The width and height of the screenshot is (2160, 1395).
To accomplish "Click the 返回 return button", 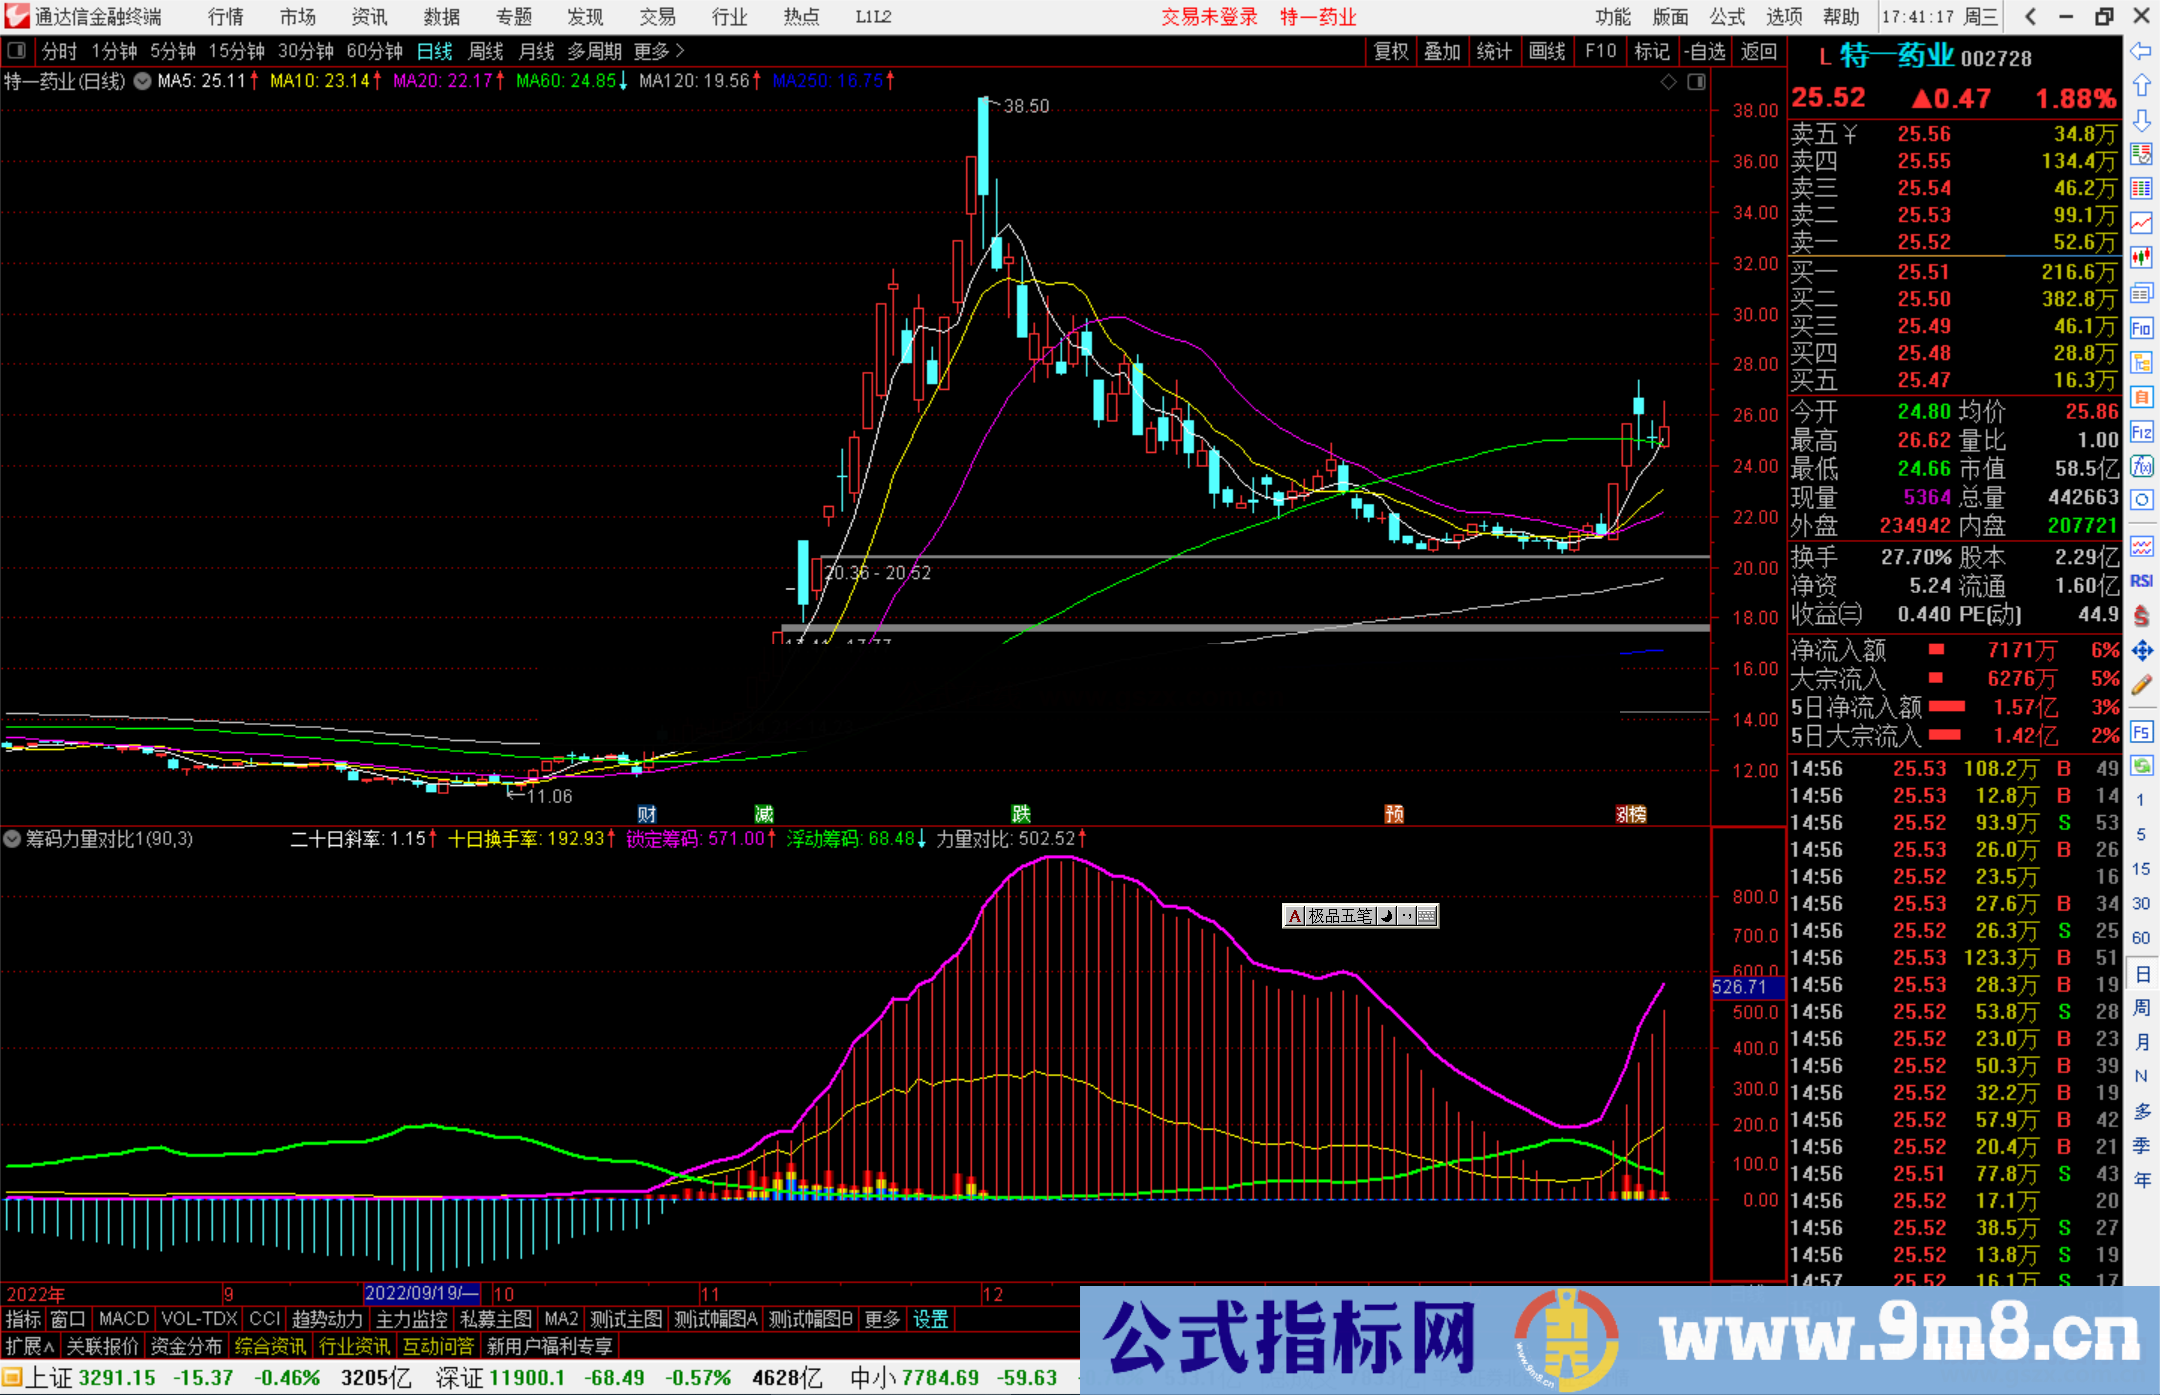I will [x=1758, y=51].
